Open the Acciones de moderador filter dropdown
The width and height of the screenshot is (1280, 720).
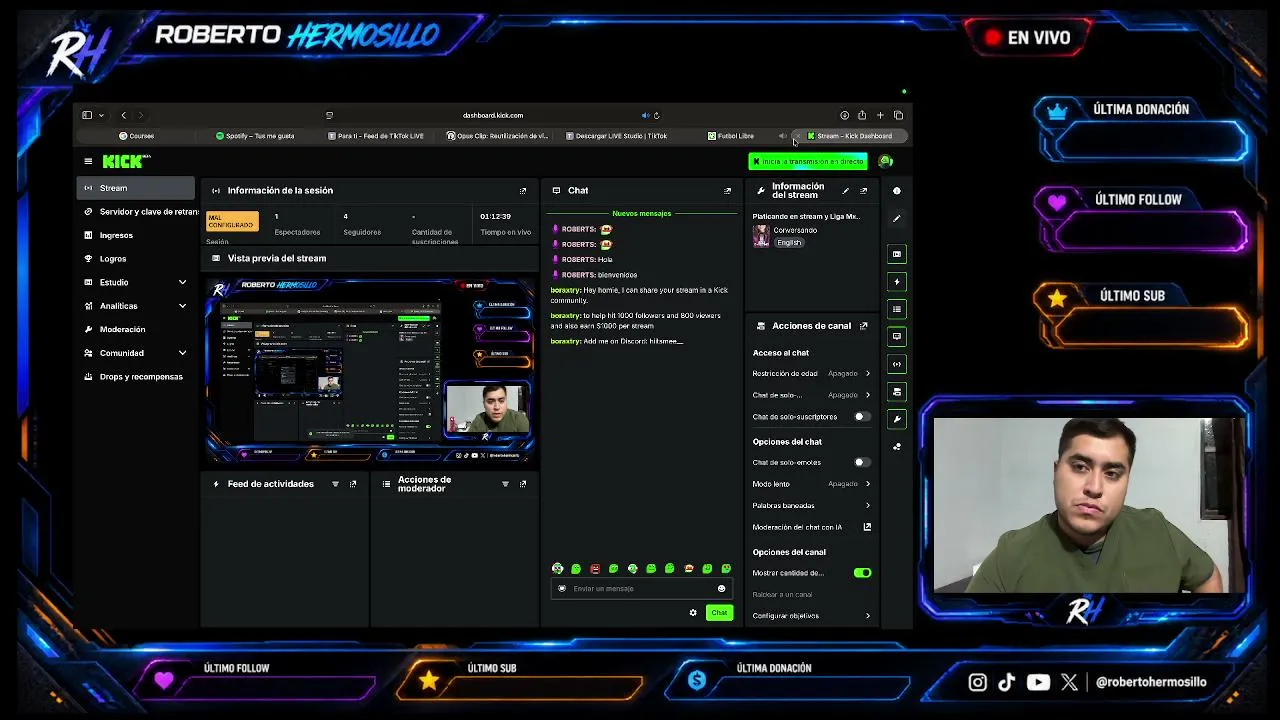point(505,484)
